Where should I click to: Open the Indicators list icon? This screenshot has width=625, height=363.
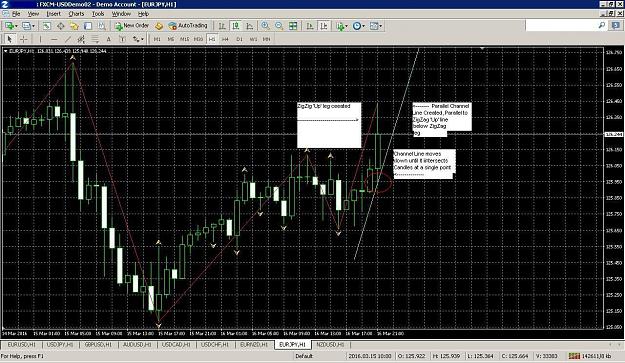[340, 26]
